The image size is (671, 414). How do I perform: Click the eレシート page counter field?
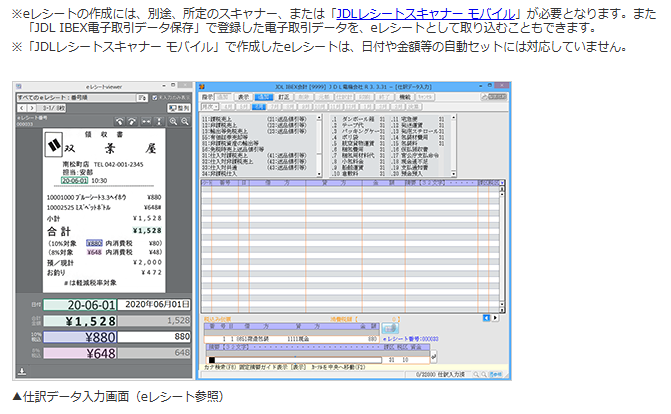coord(51,108)
